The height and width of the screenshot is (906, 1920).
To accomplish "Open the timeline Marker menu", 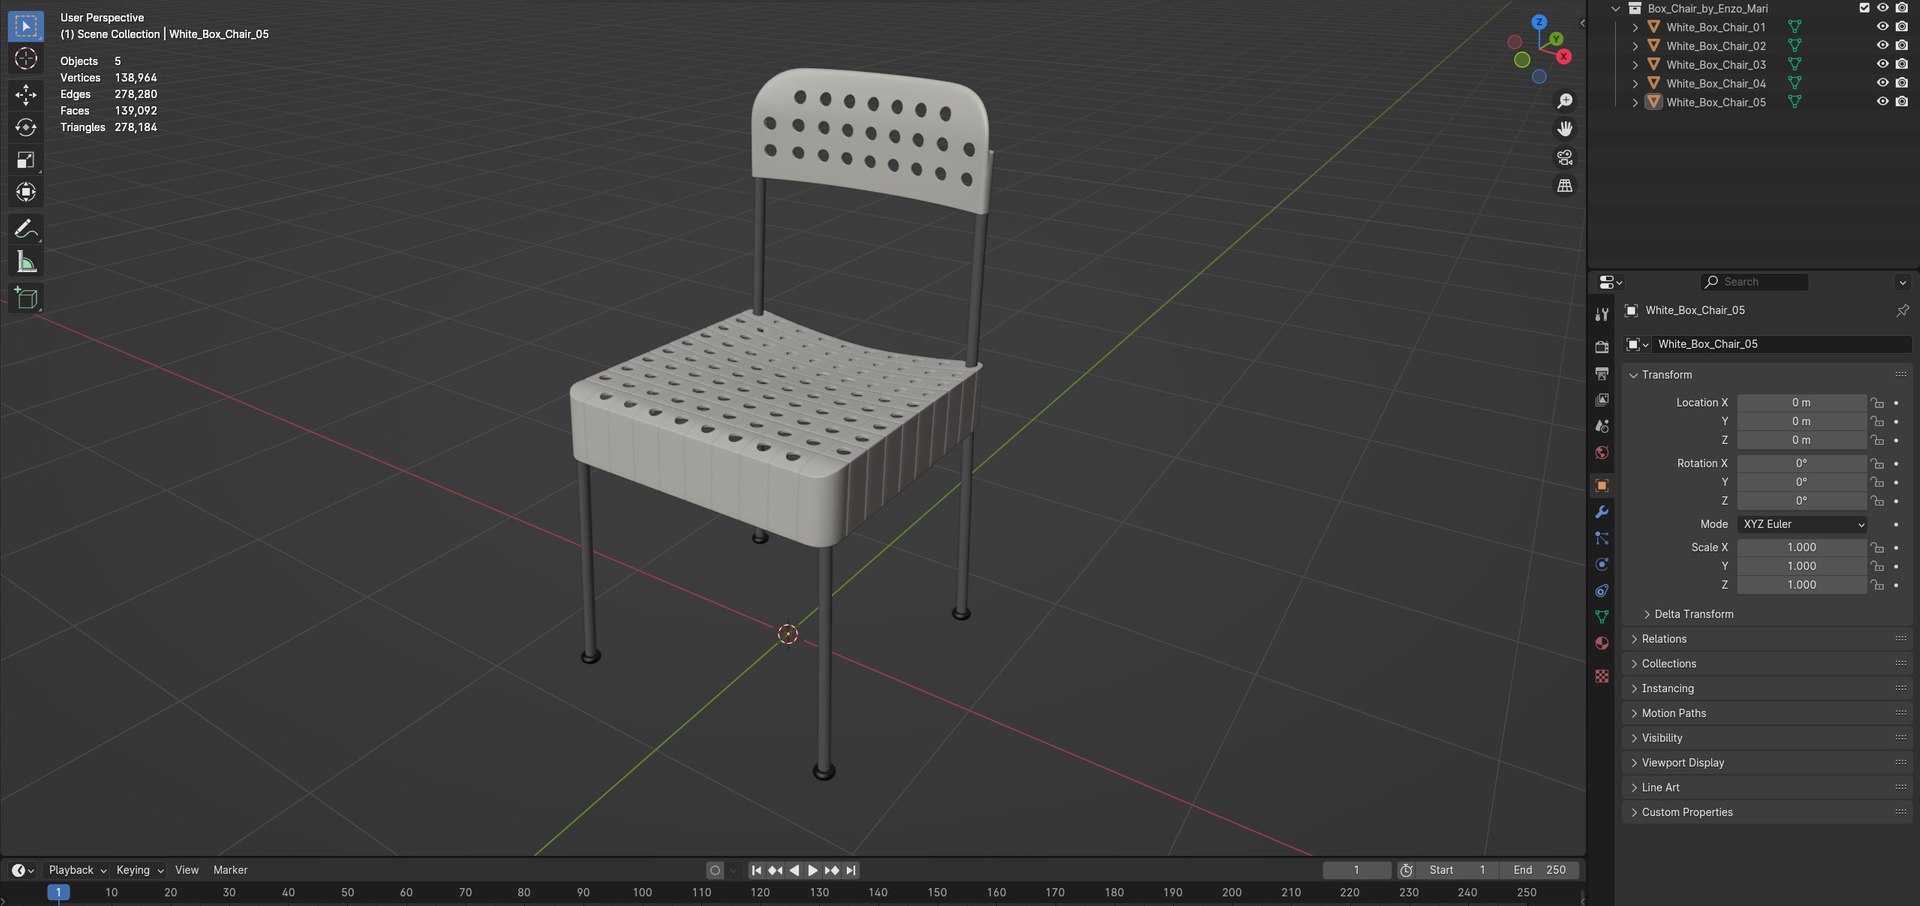I will point(230,870).
